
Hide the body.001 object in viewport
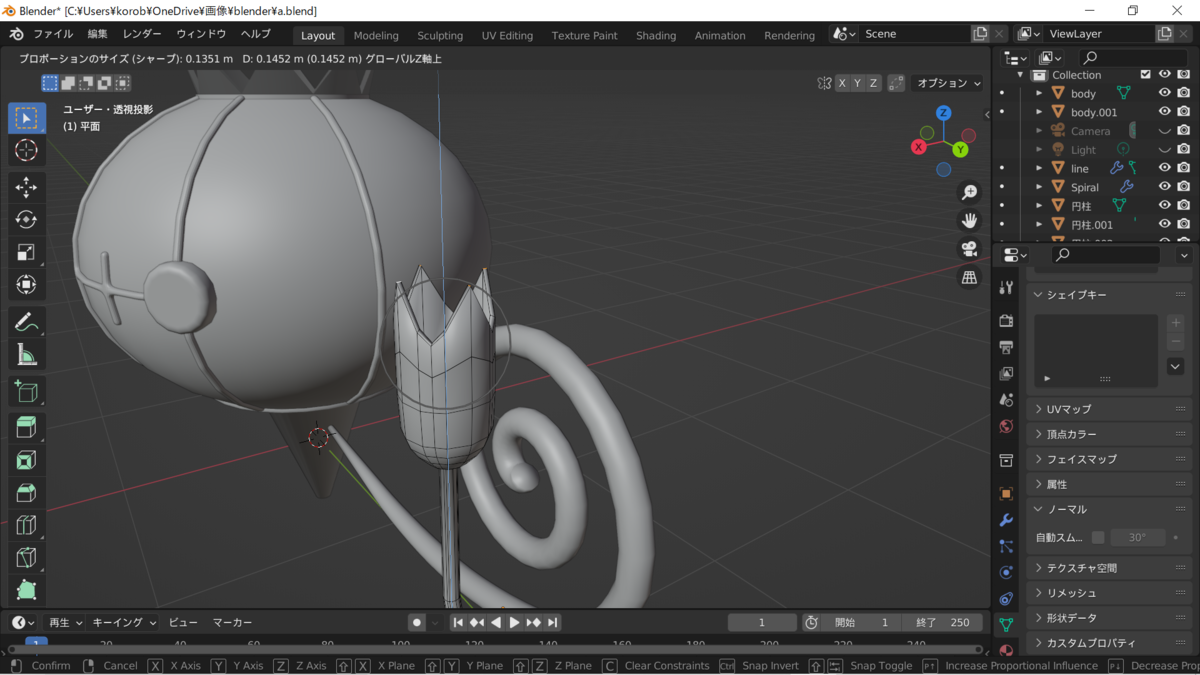point(1164,112)
